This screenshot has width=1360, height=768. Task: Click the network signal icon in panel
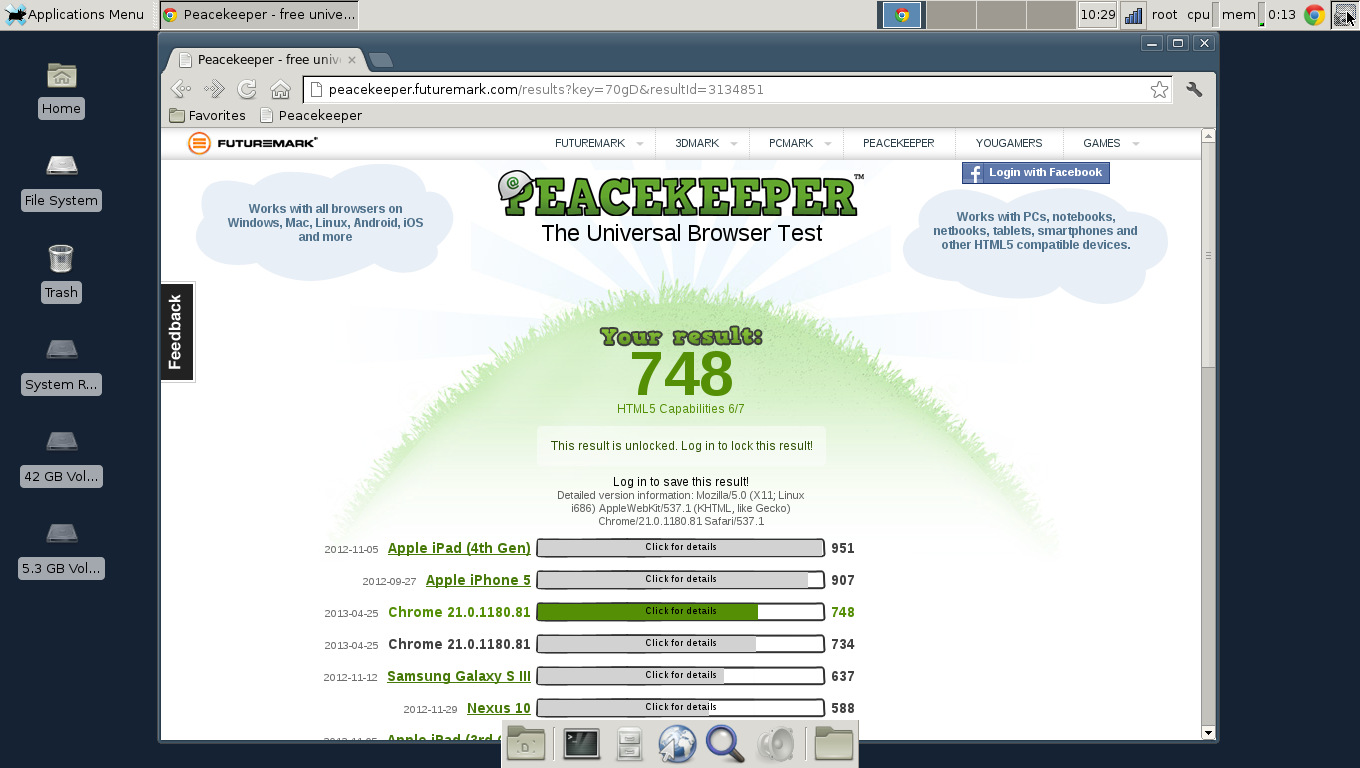(x=1133, y=15)
